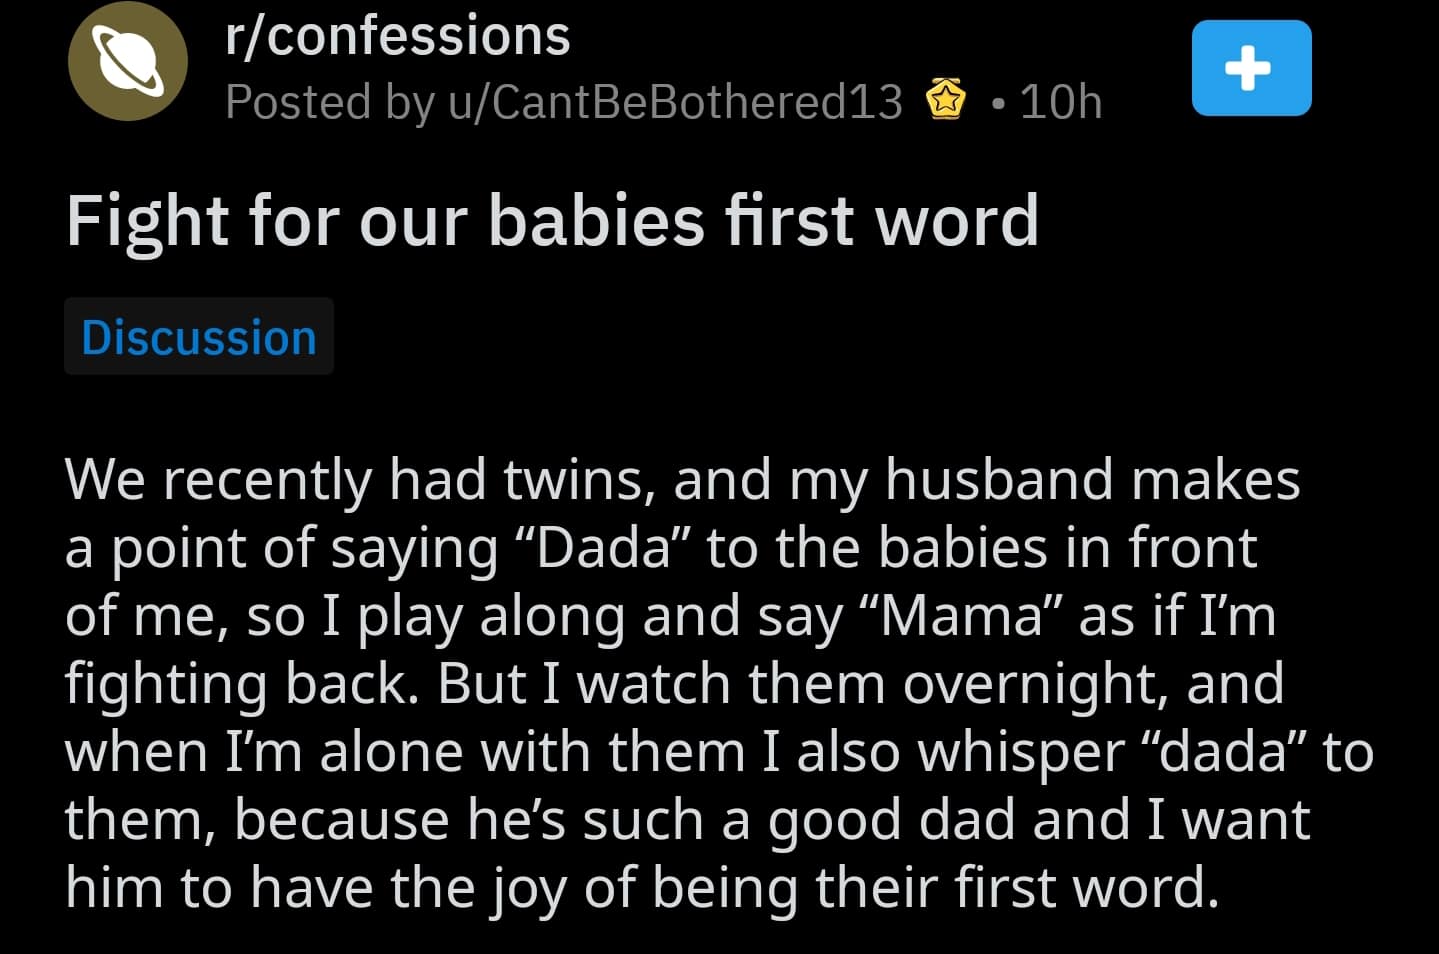Click the line starting "them, because he's such"
Image resolution: width=1439 pixels, height=954 pixels.
tap(687, 820)
